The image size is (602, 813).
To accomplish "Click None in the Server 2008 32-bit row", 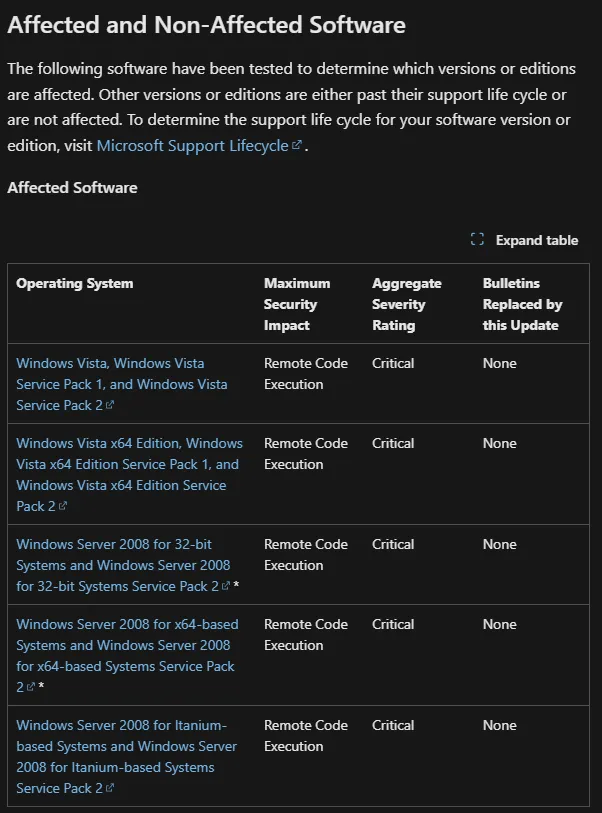I will (499, 544).
